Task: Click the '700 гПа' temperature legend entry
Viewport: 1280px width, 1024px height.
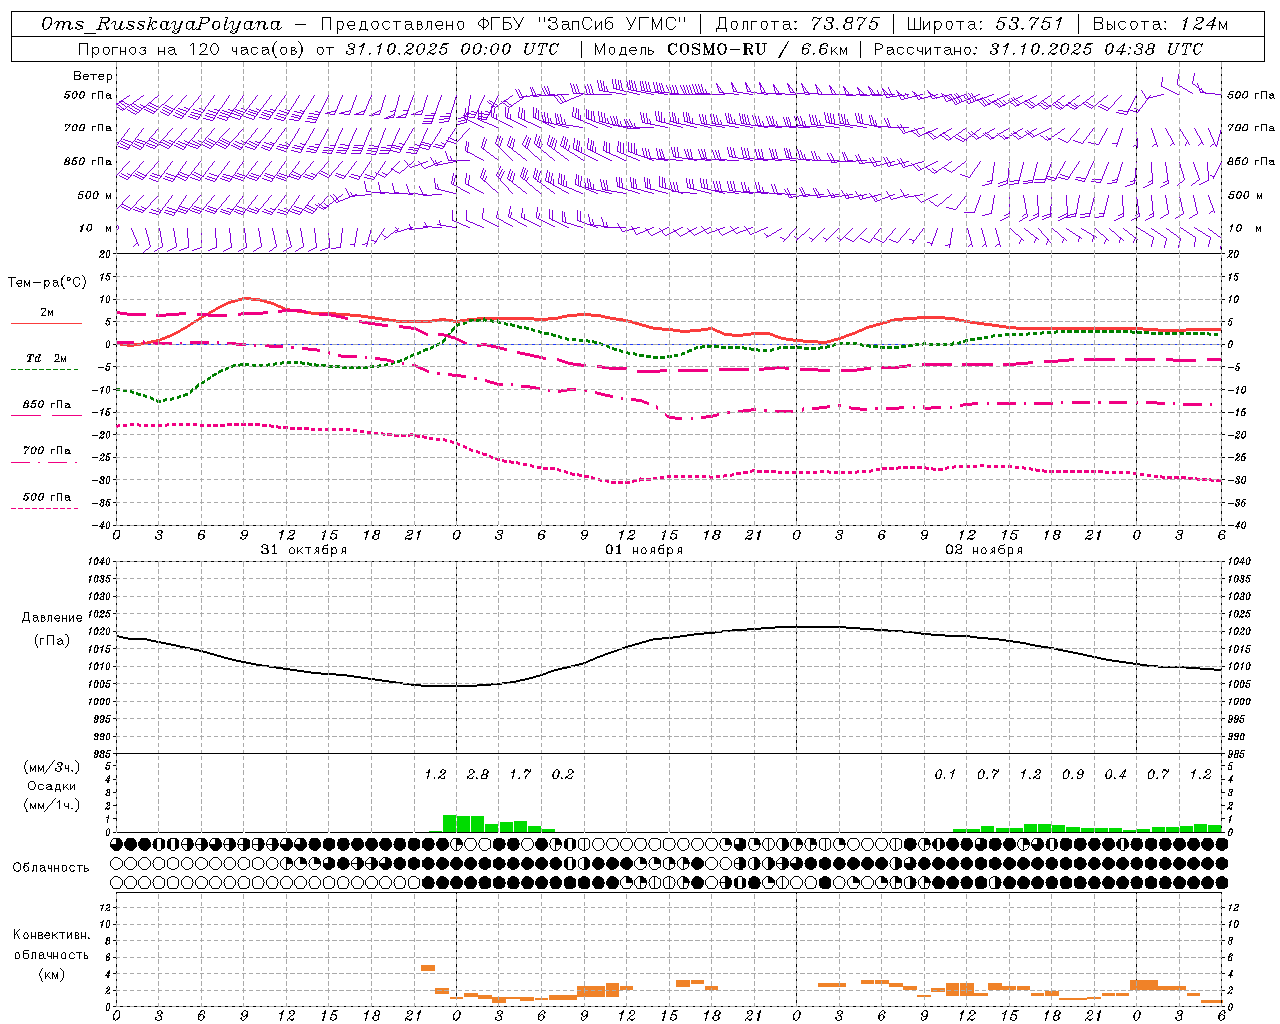Action: pyautogui.click(x=47, y=451)
